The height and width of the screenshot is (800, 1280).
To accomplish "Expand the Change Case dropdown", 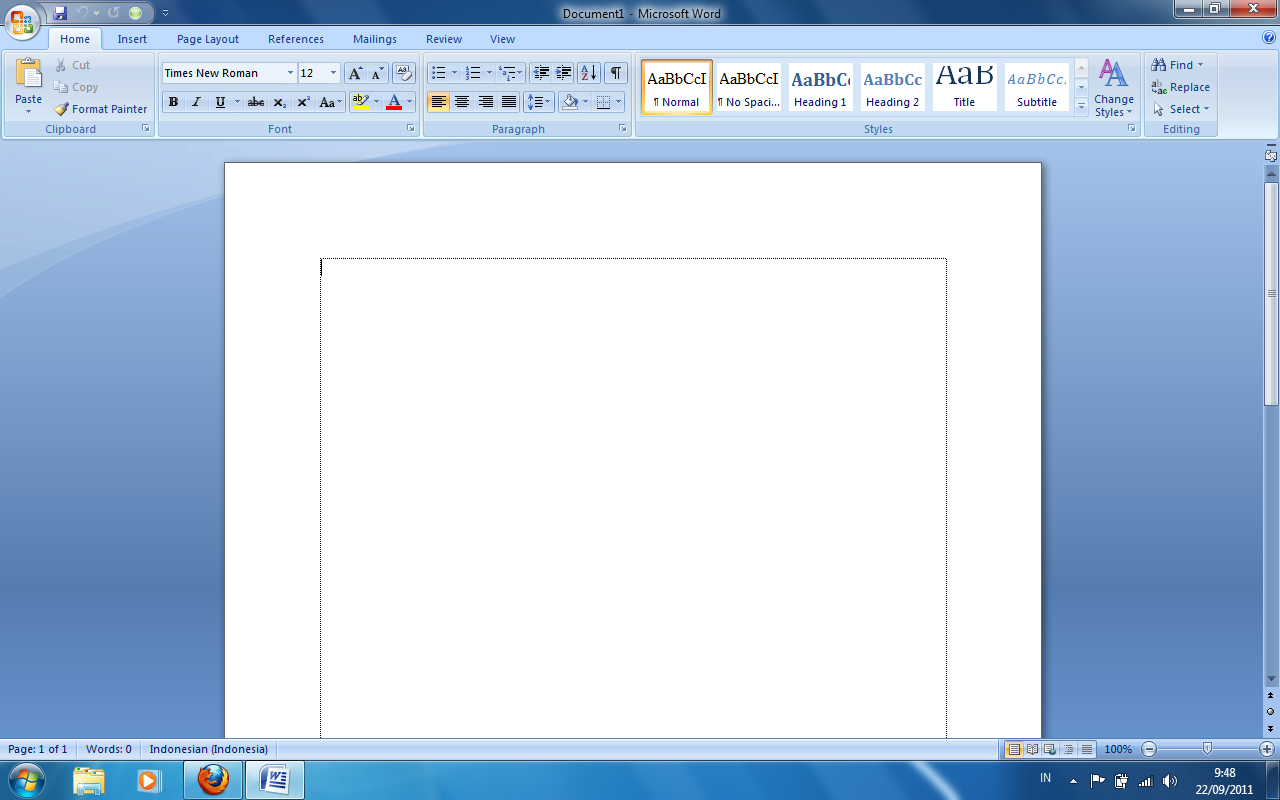I will point(330,102).
